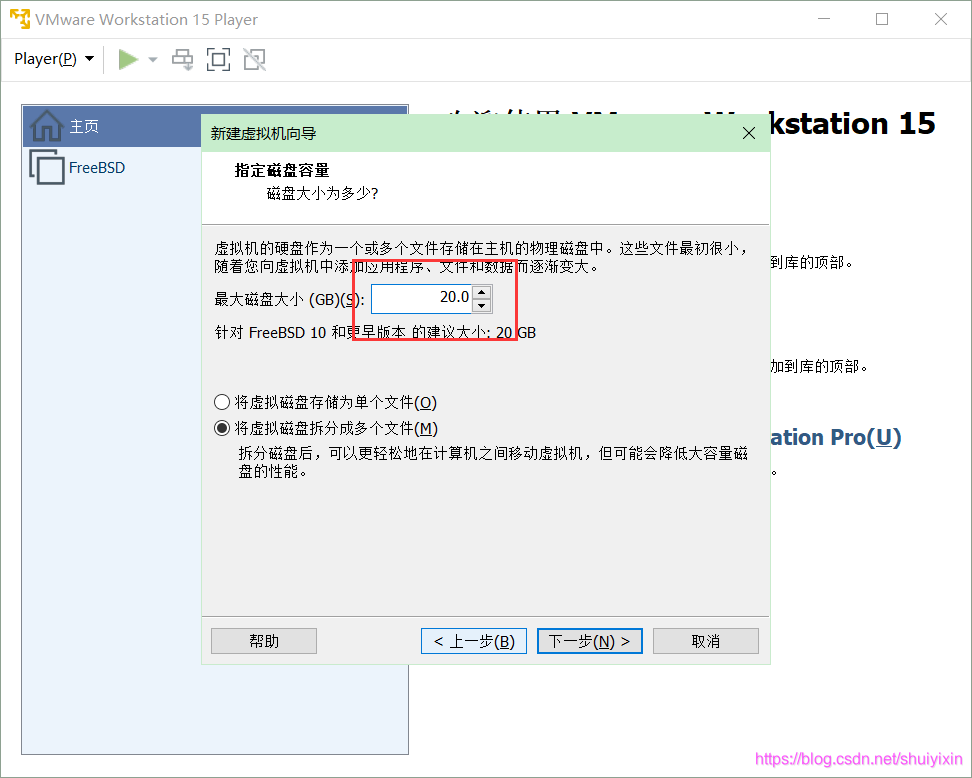Click the 帮助 button

click(264, 641)
